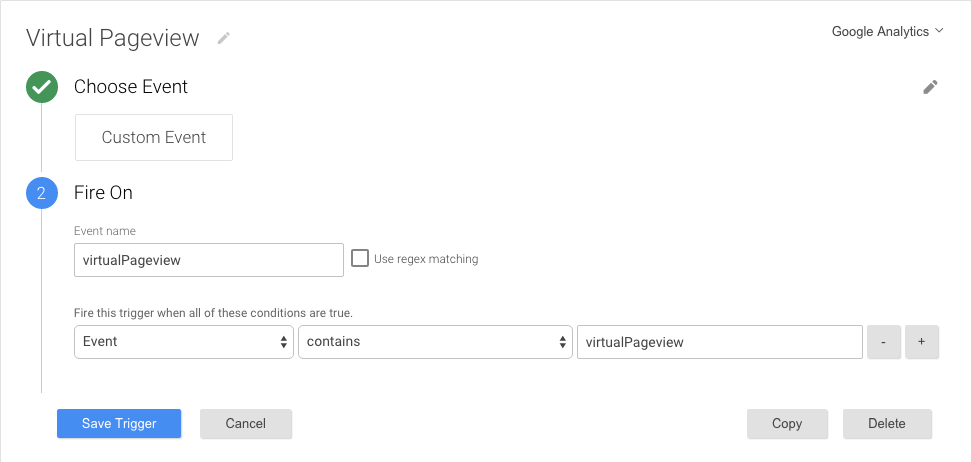Click the Copy button
Viewport: 971px width, 462px height.
coord(787,424)
